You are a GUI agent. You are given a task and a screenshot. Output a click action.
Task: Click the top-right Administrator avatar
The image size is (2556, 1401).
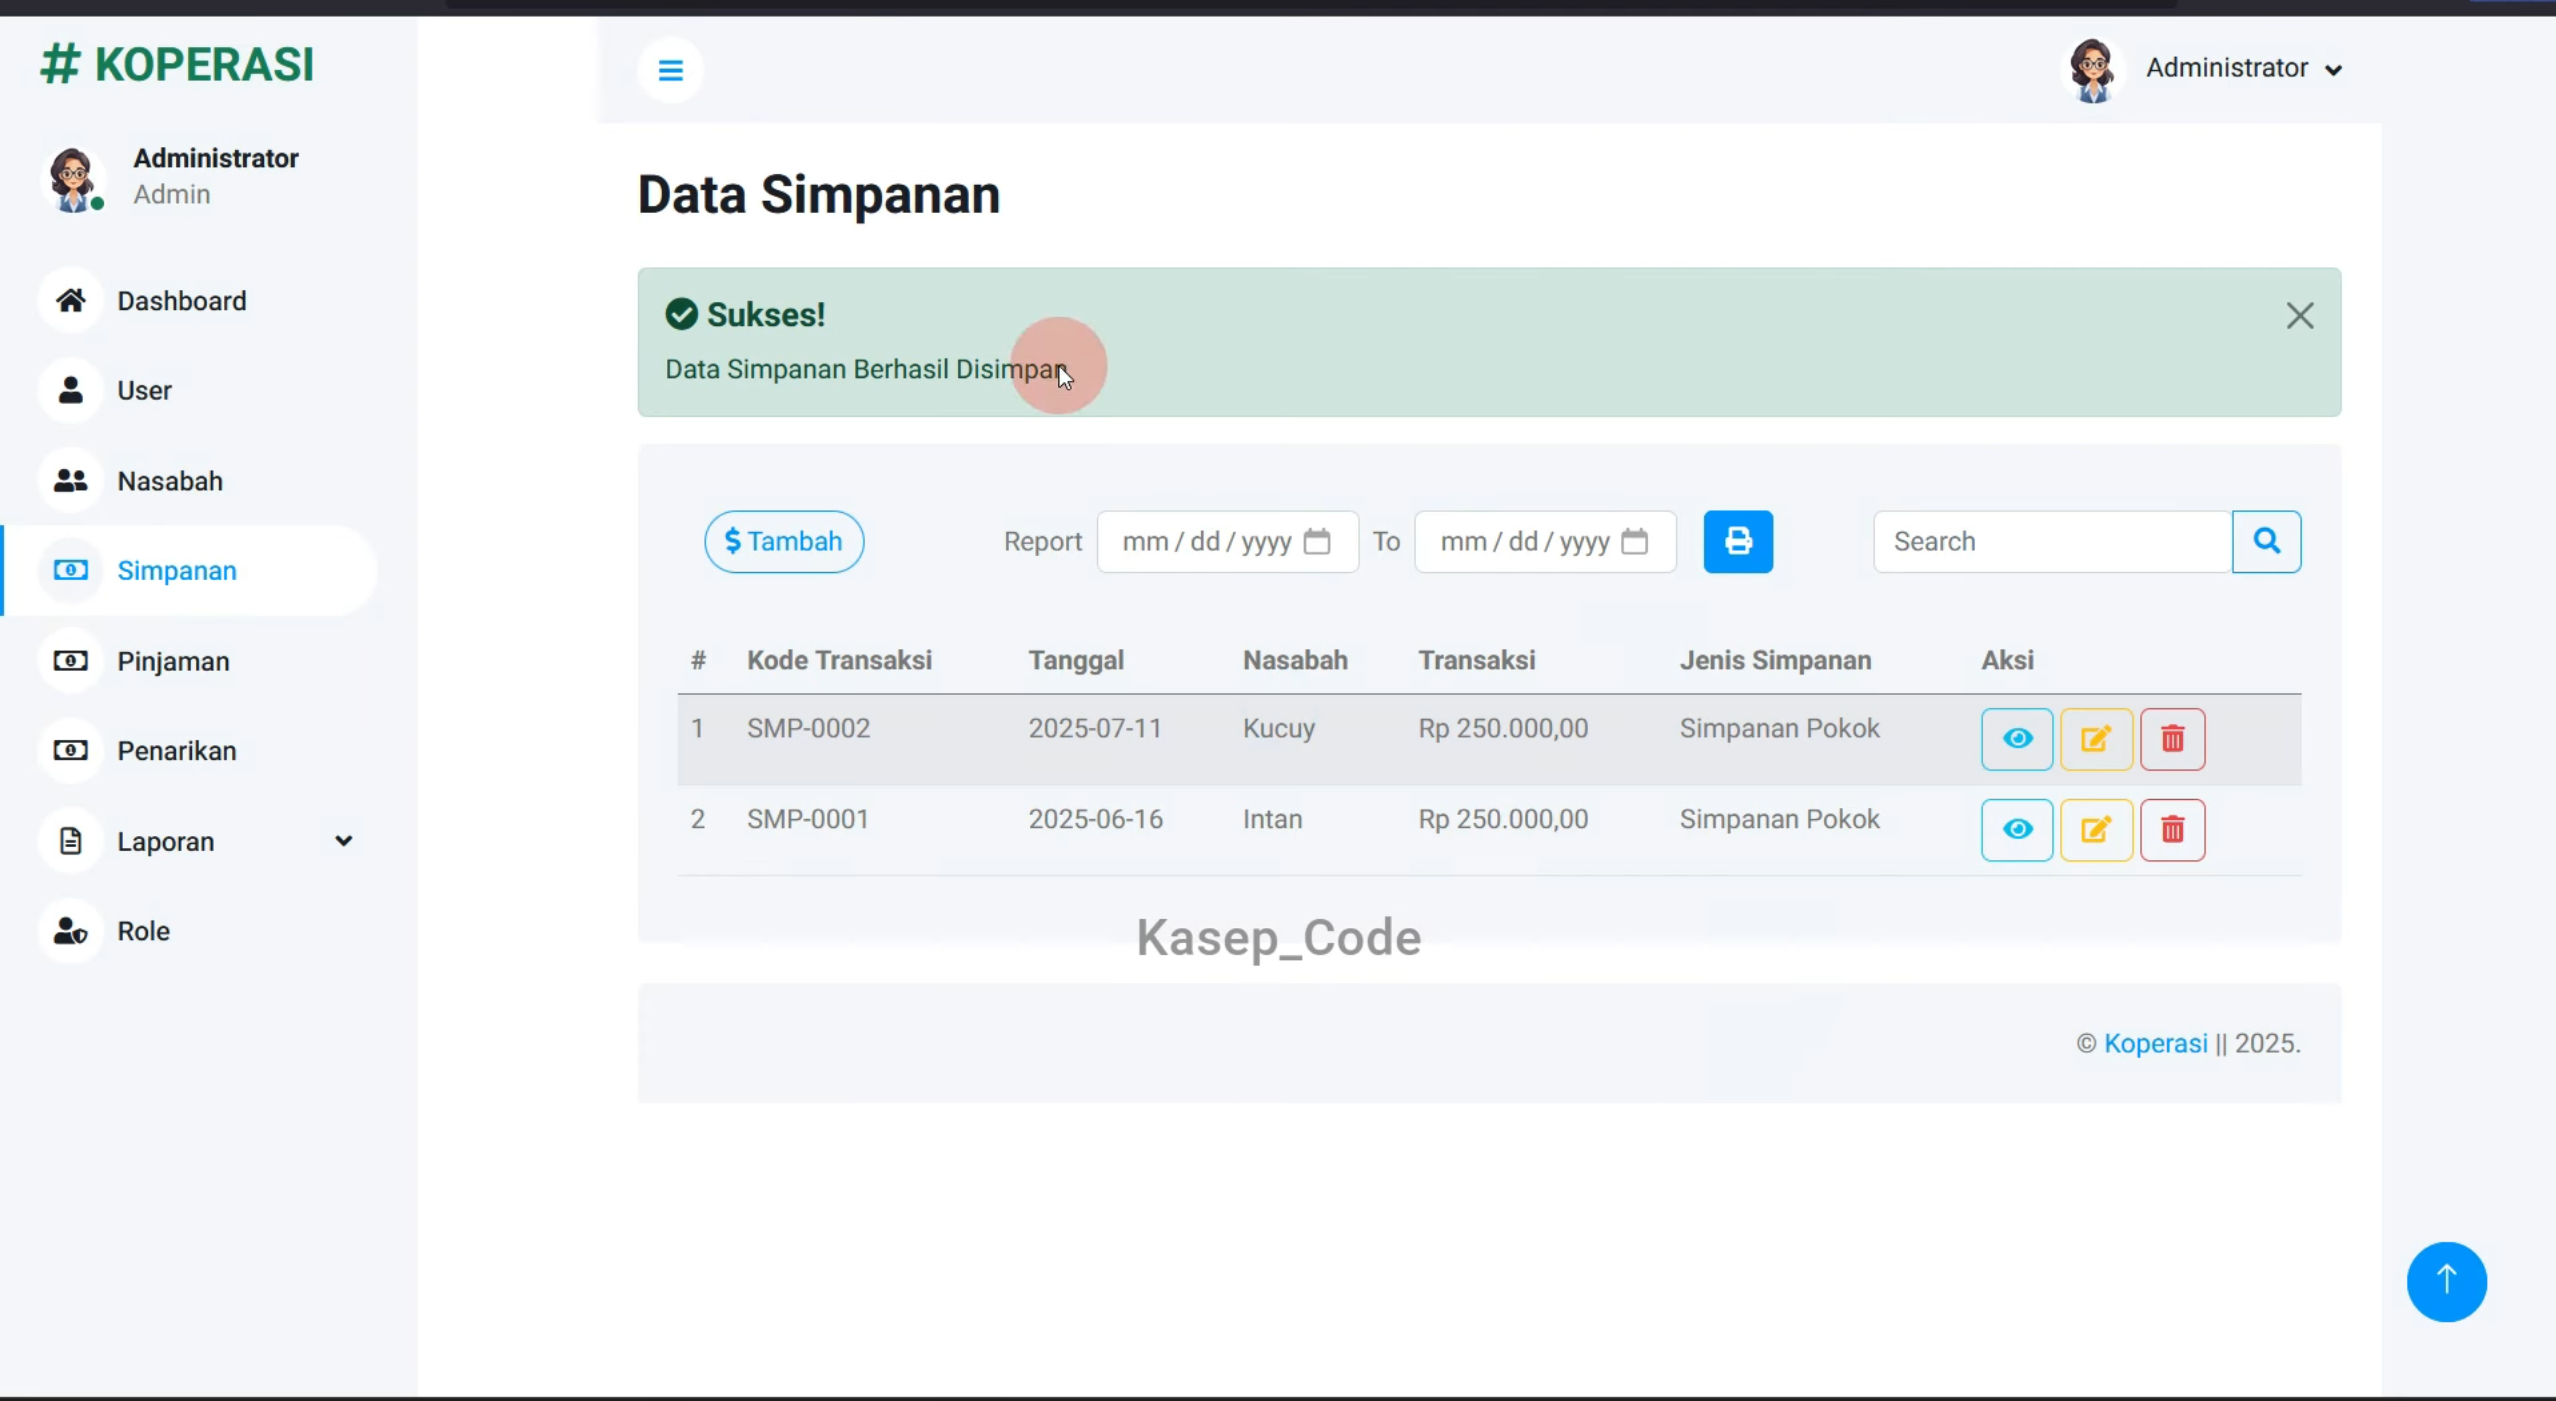coord(2092,70)
